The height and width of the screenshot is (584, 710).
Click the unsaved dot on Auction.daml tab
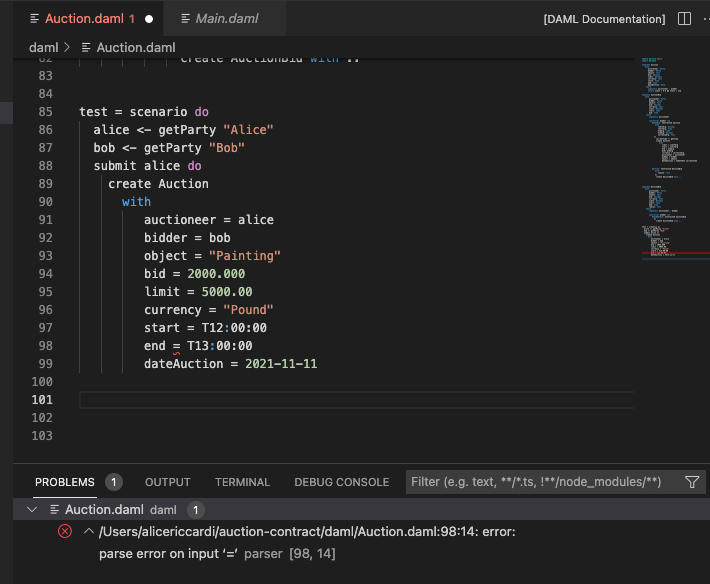(x=149, y=19)
